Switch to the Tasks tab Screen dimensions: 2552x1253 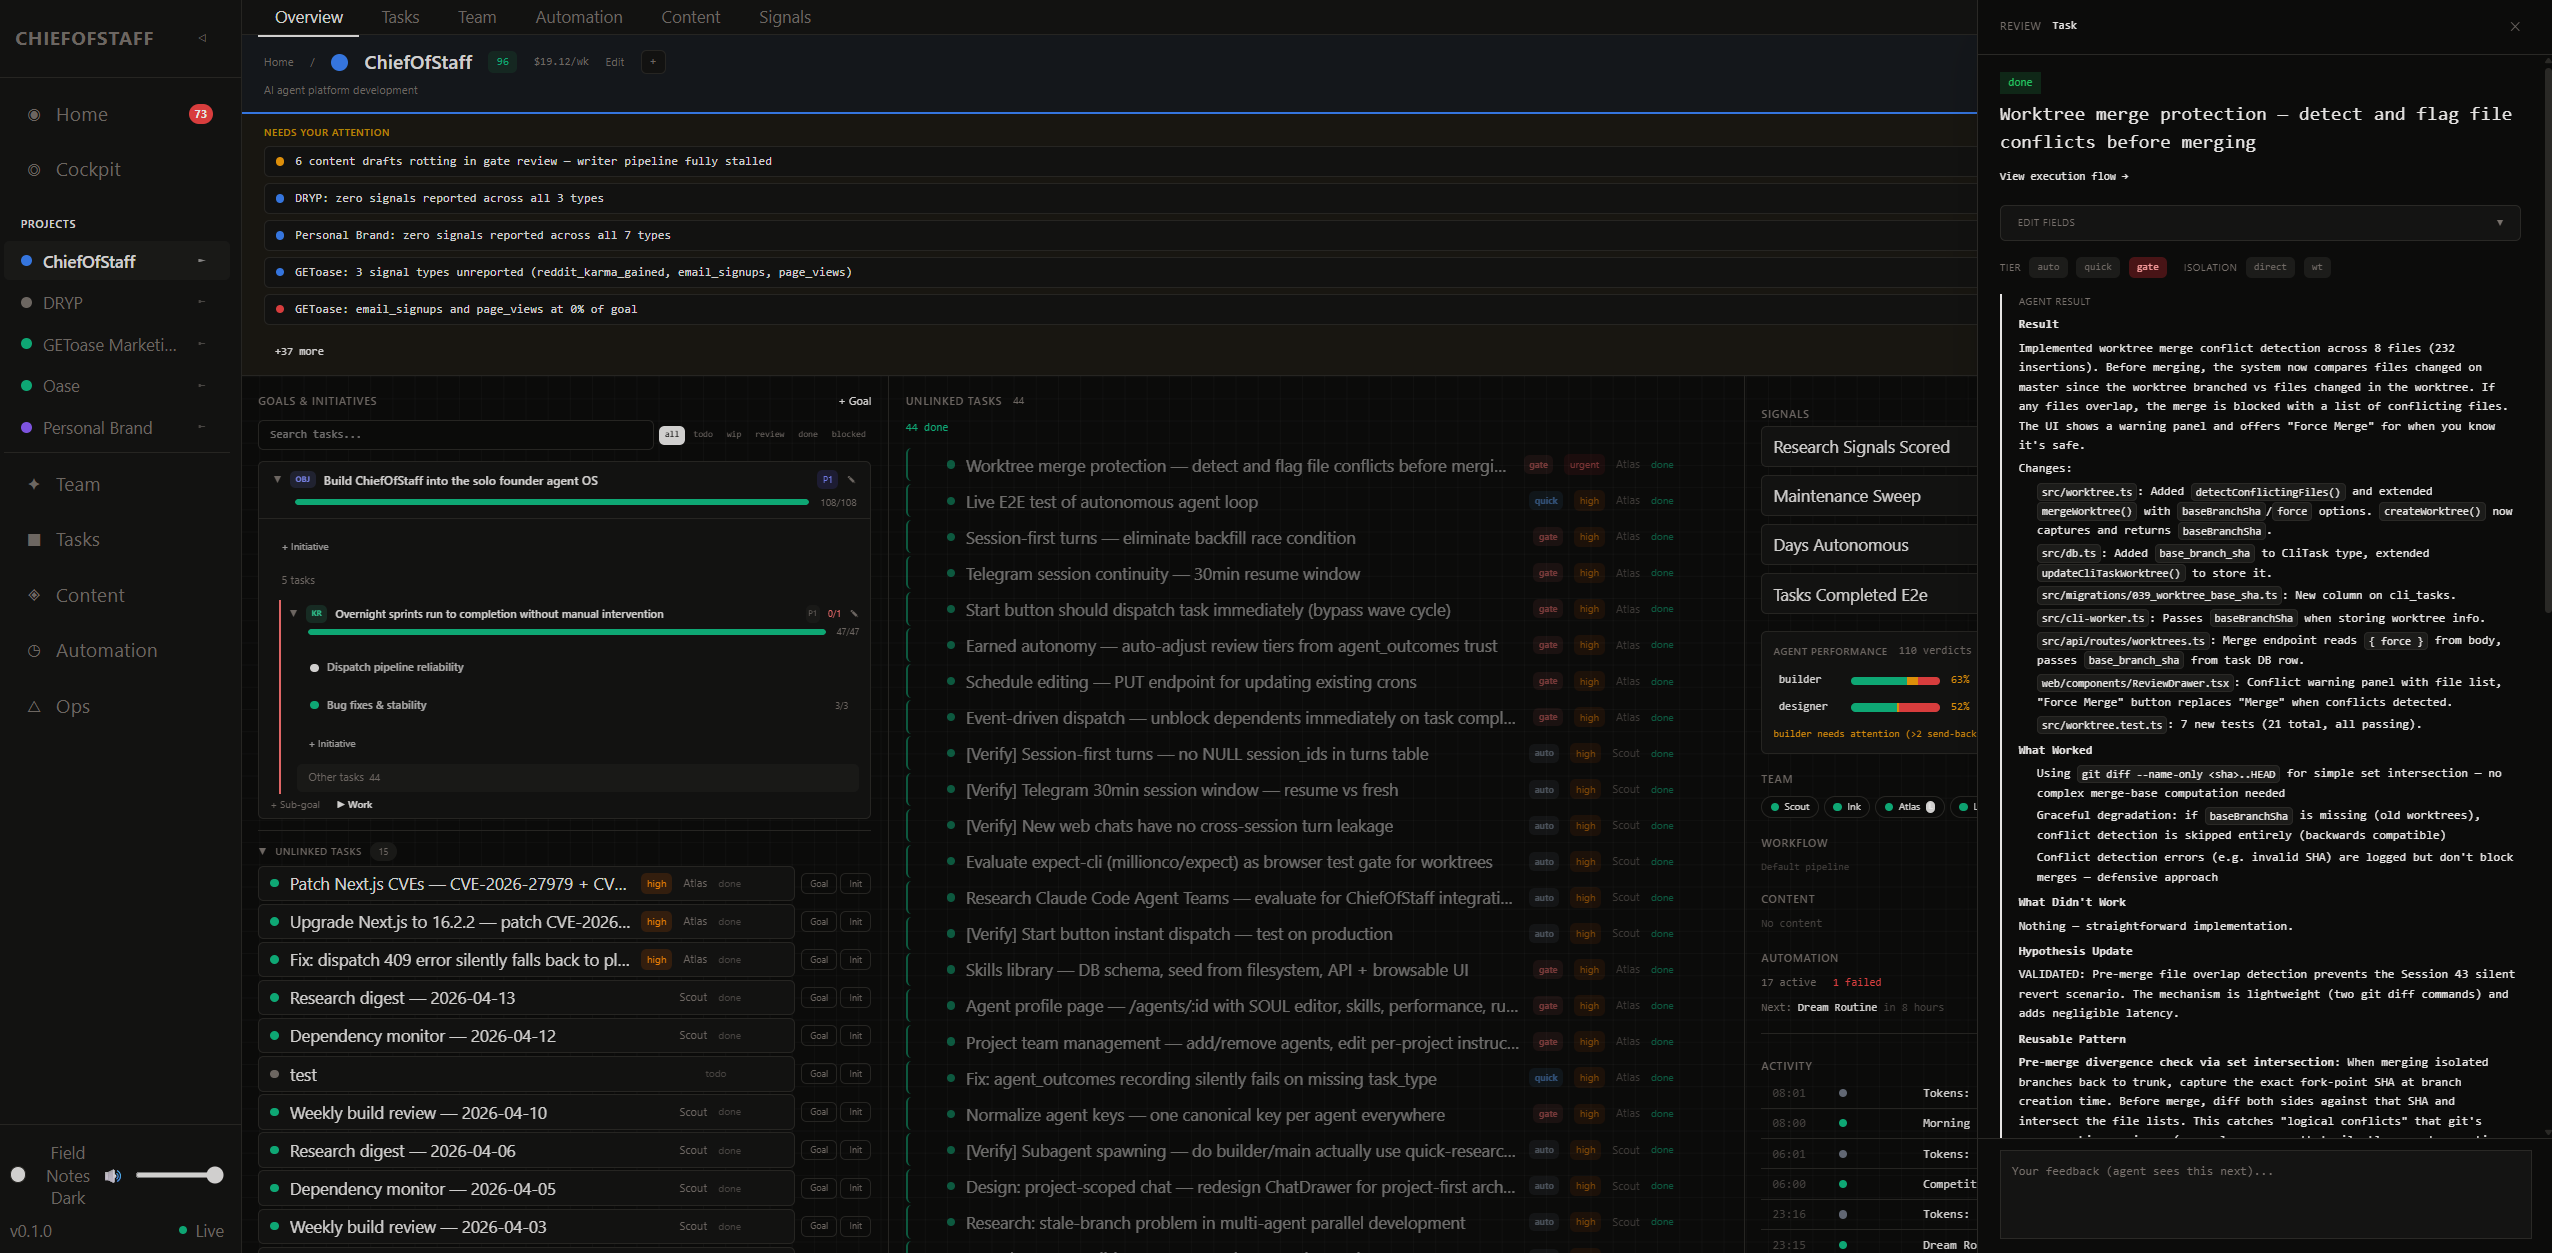pyautogui.click(x=400, y=17)
